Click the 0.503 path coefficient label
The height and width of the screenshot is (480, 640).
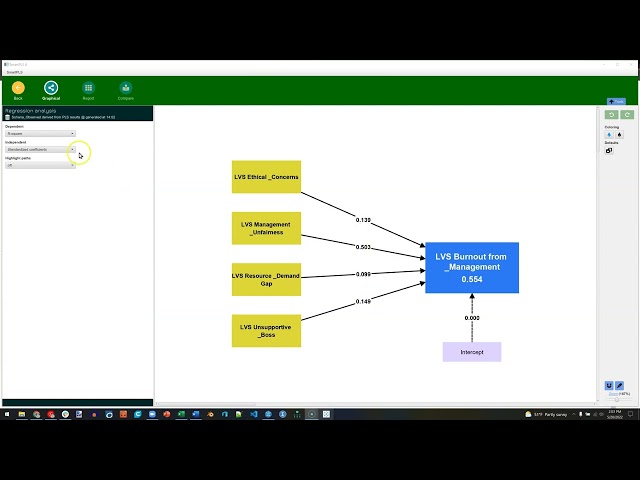coord(363,247)
